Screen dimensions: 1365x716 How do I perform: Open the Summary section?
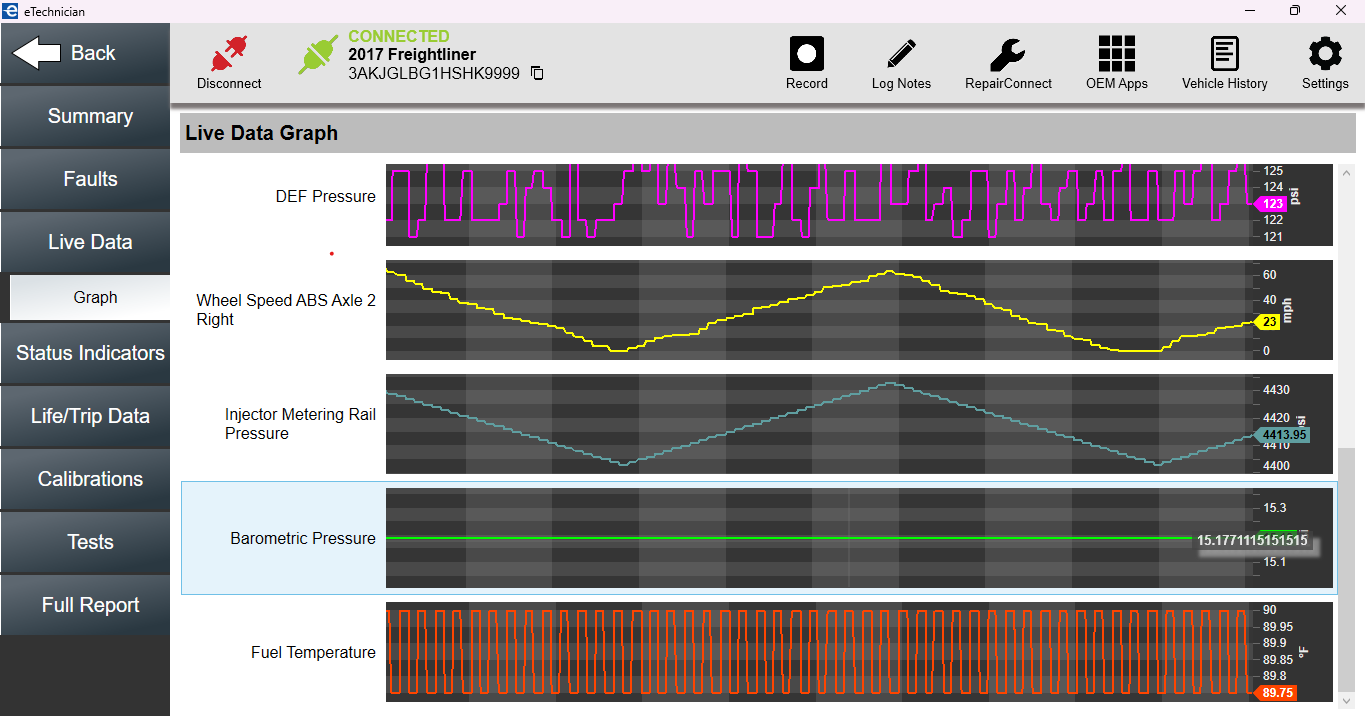(x=85, y=117)
